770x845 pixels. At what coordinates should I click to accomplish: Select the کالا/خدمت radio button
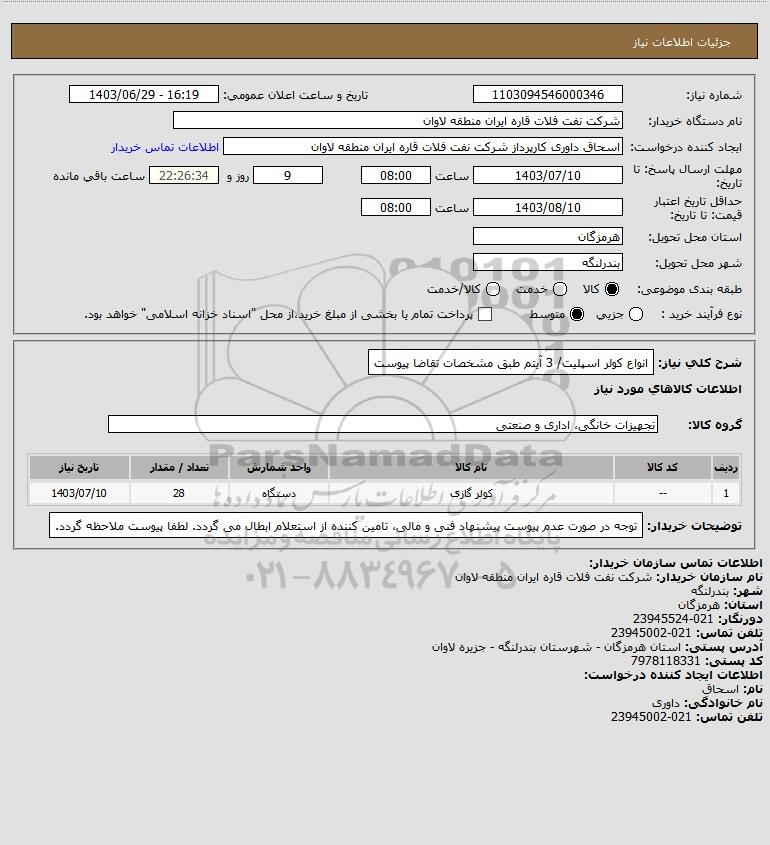(x=492, y=289)
